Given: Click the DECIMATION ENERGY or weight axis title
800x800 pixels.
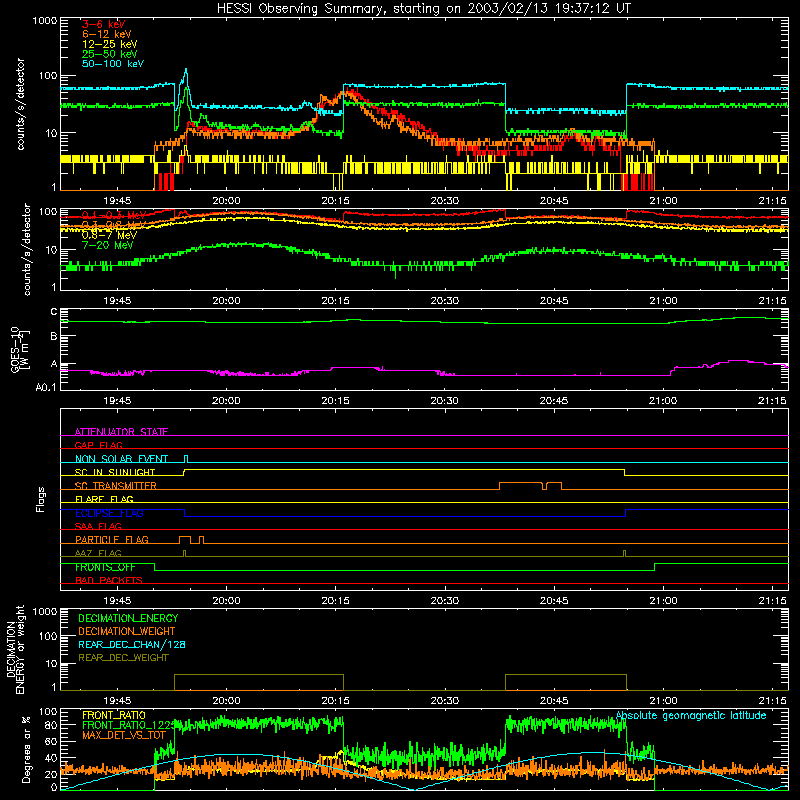Looking at the screenshot, I should point(15,649).
